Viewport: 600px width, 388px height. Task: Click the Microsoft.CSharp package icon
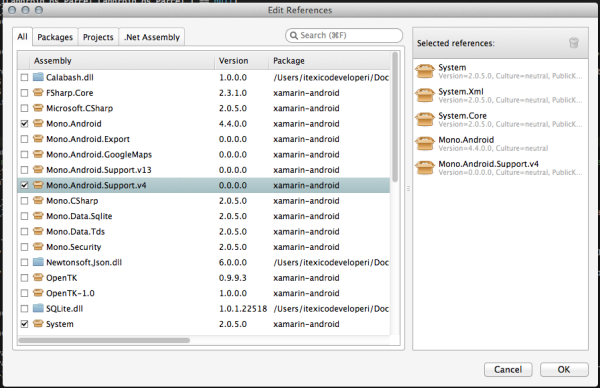point(38,108)
